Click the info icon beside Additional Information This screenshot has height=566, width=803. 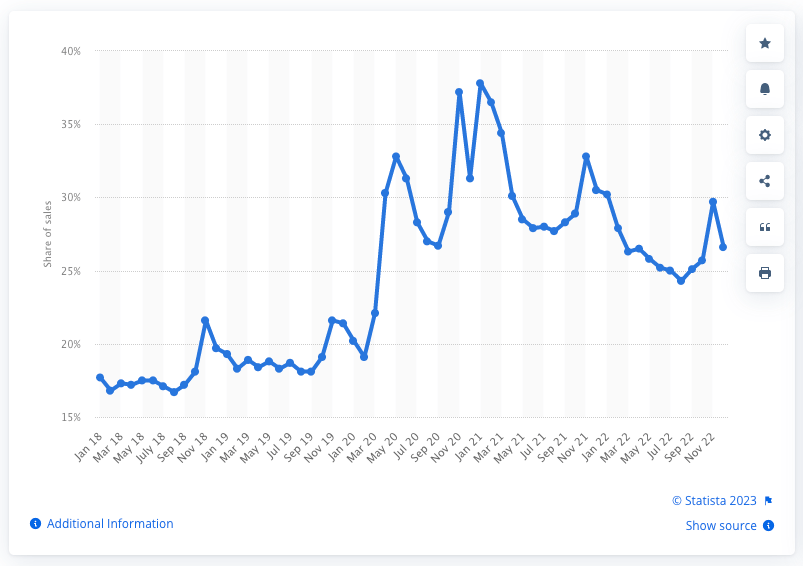point(35,524)
